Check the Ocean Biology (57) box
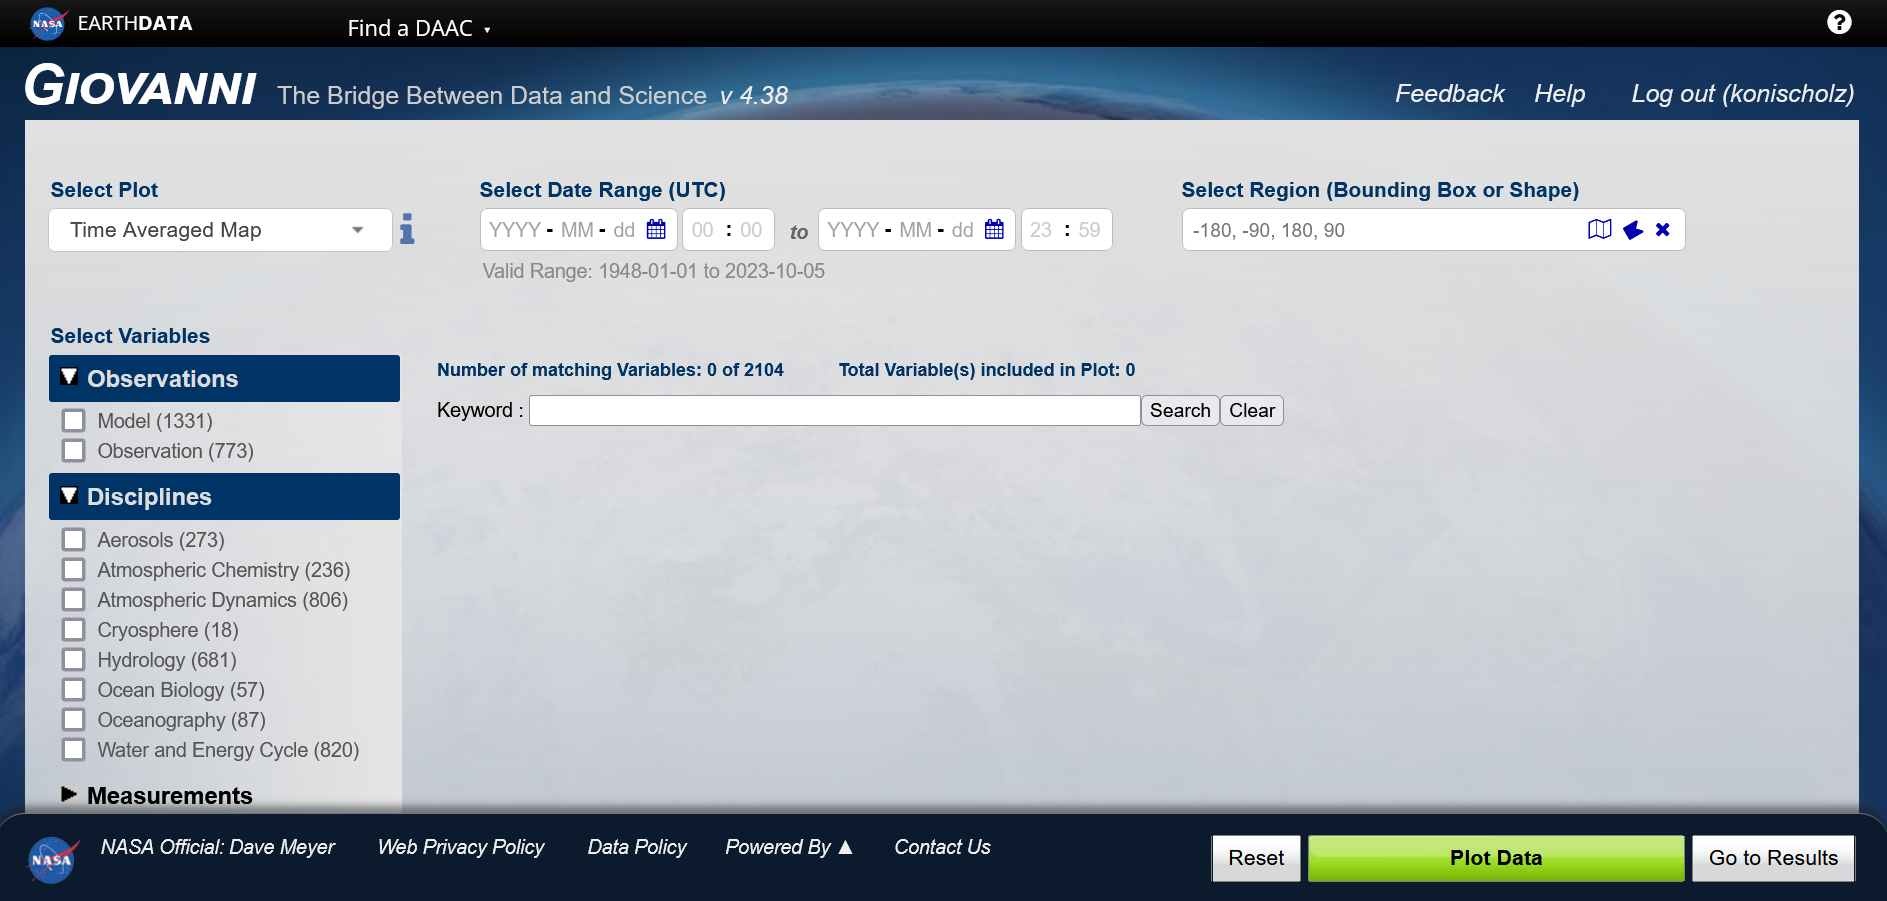This screenshot has width=1887, height=901. [x=74, y=689]
